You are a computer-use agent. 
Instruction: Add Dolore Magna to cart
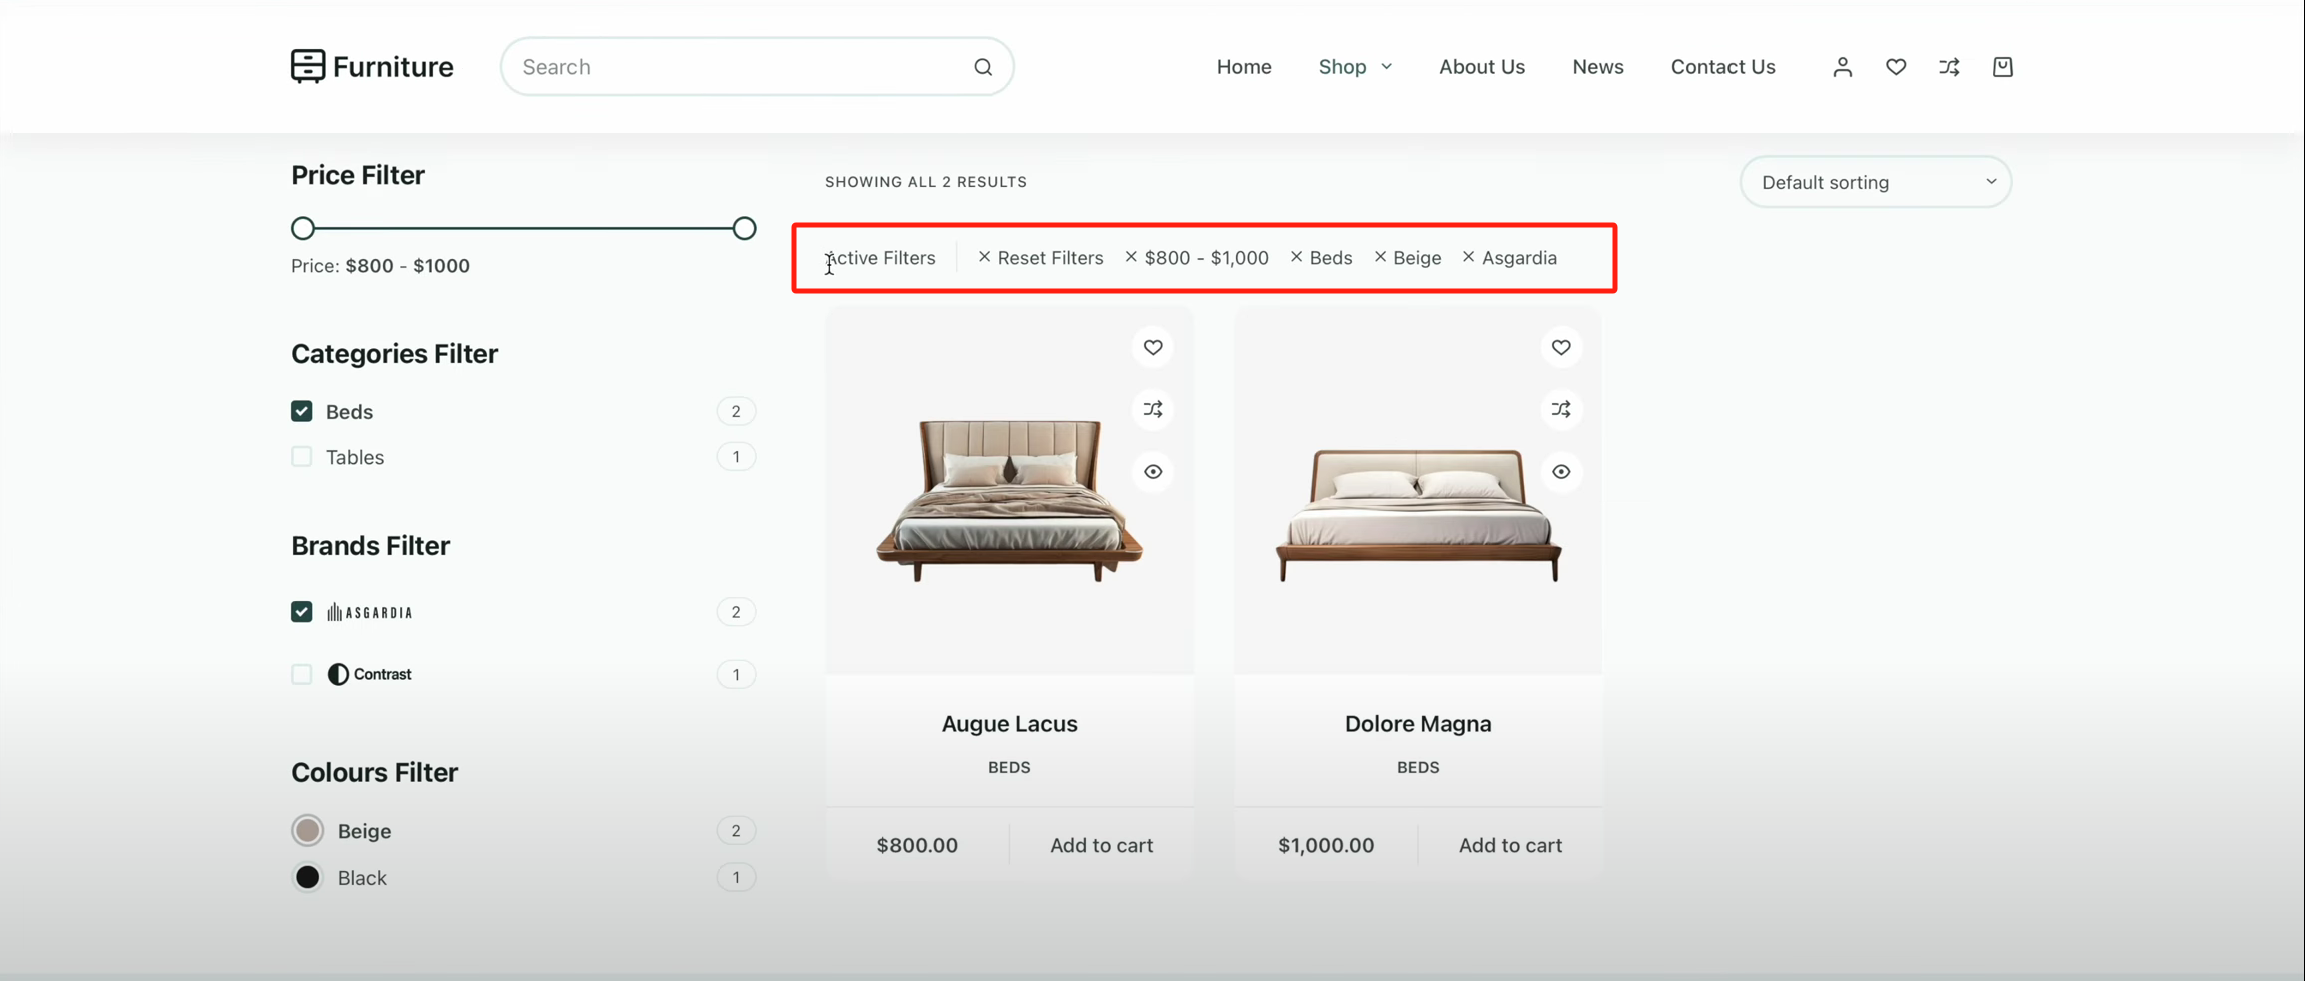(1509, 845)
